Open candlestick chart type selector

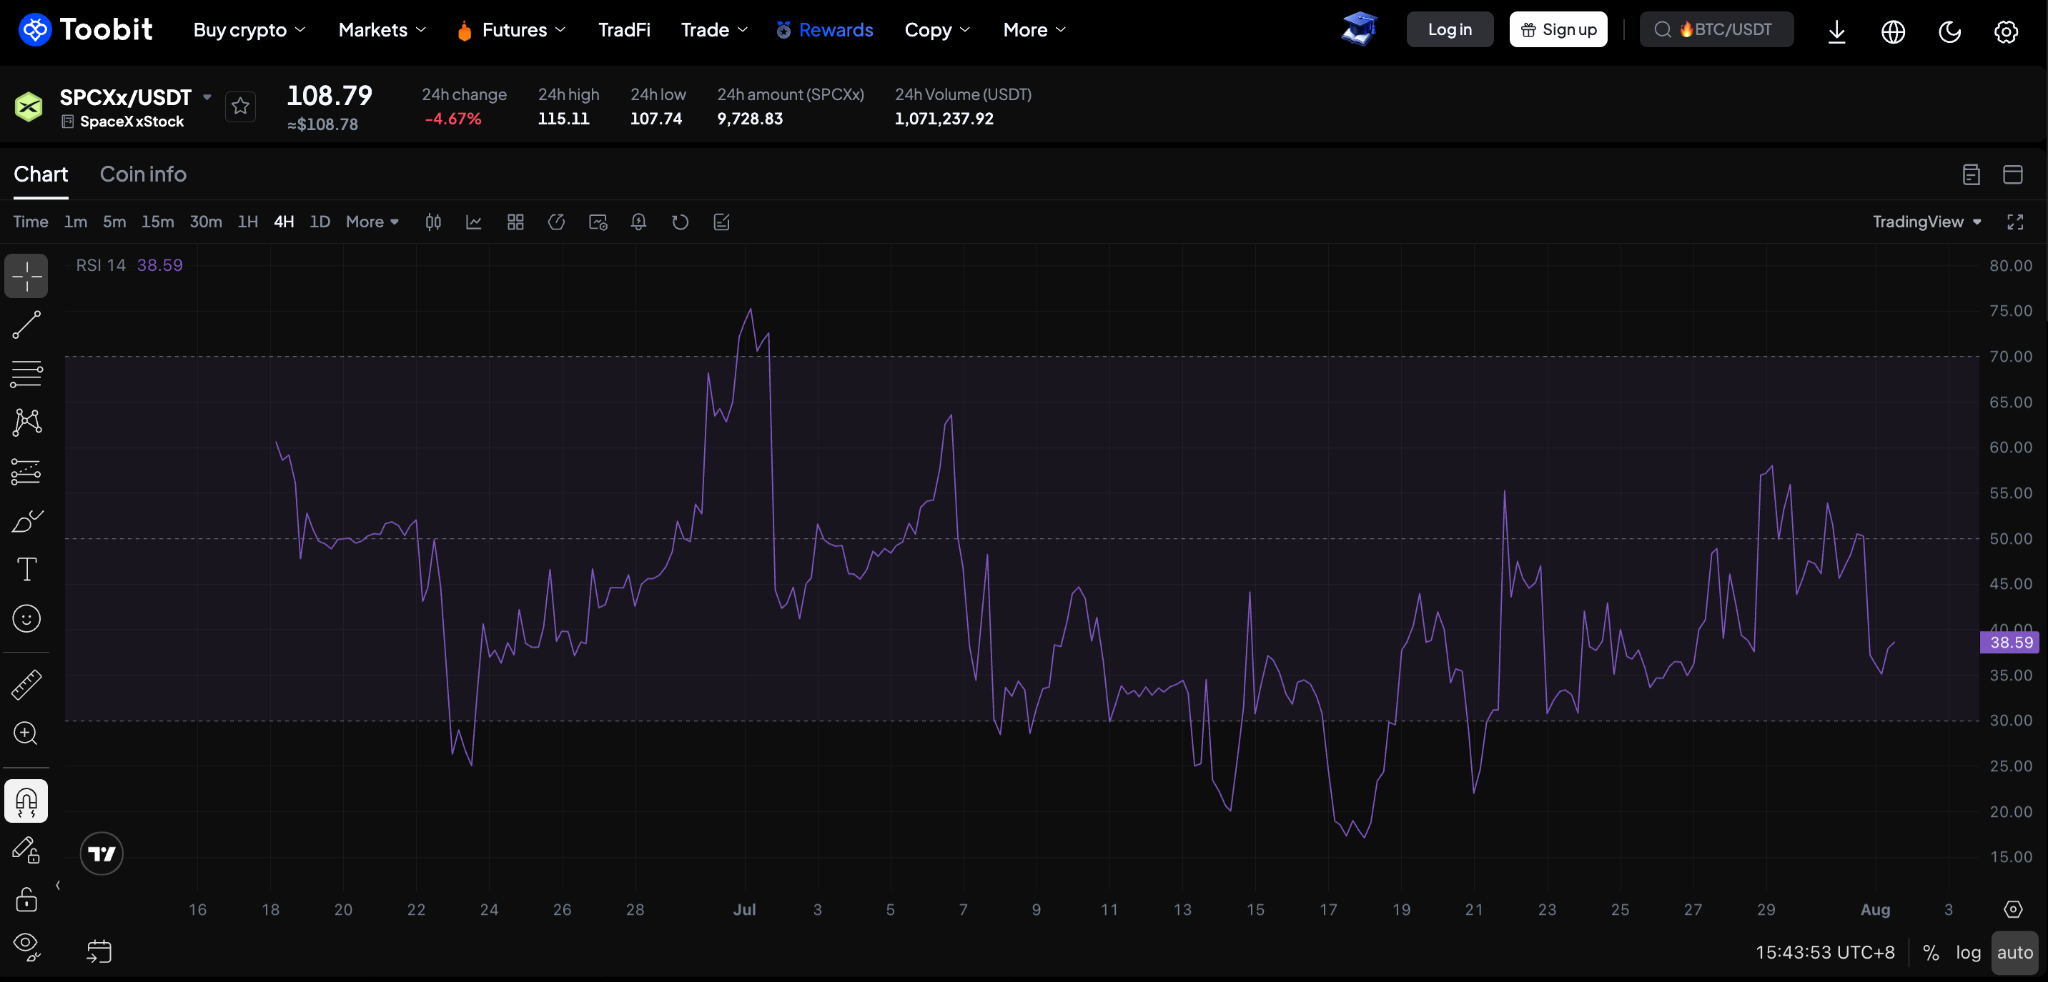click(433, 222)
